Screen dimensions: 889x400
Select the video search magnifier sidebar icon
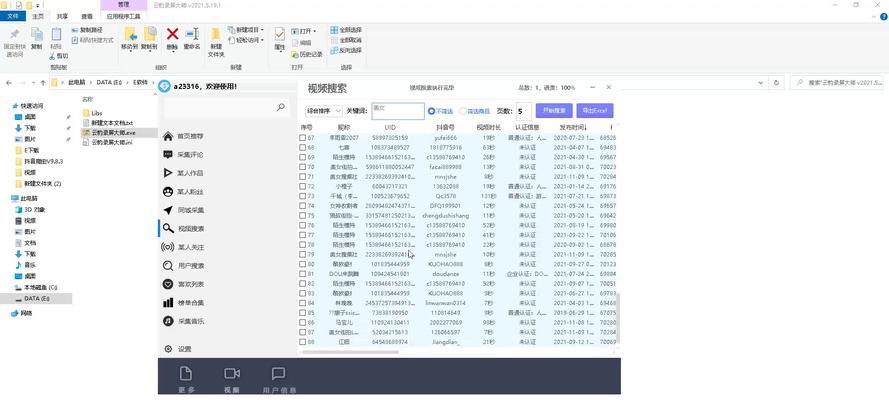(168, 228)
